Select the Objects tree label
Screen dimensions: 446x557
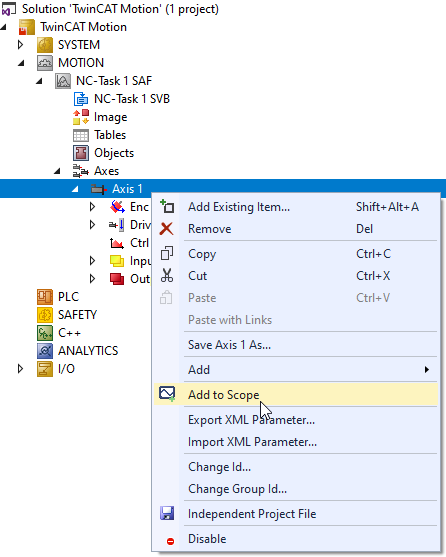click(x=114, y=153)
